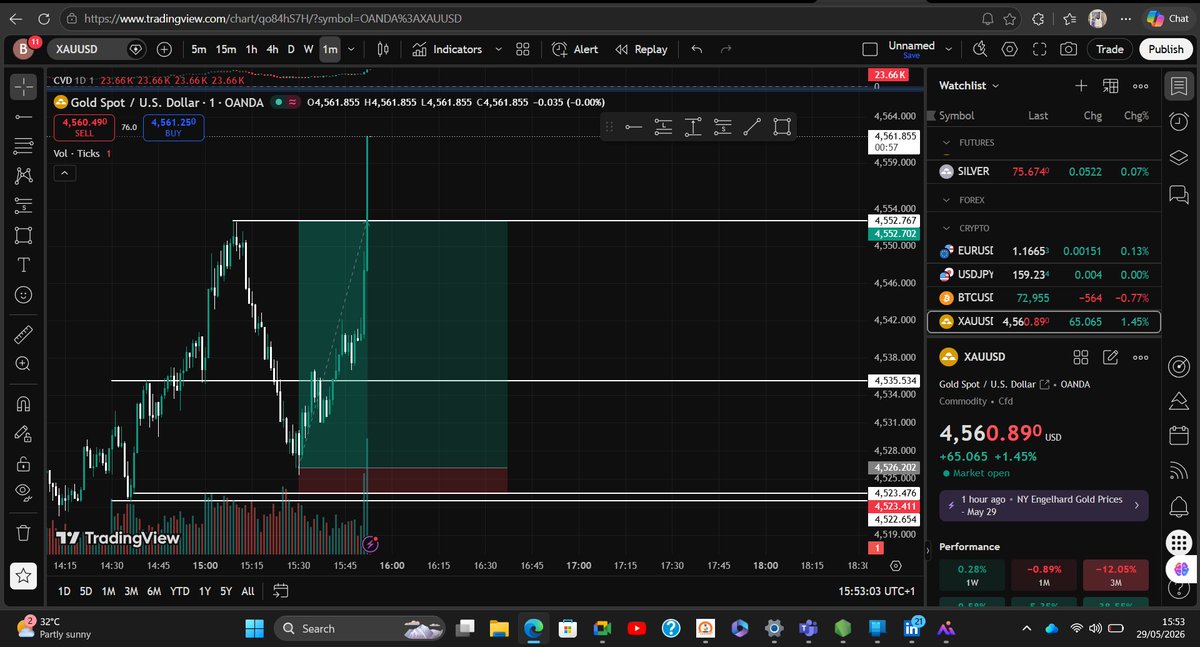Click the redo arrow

(726, 49)
